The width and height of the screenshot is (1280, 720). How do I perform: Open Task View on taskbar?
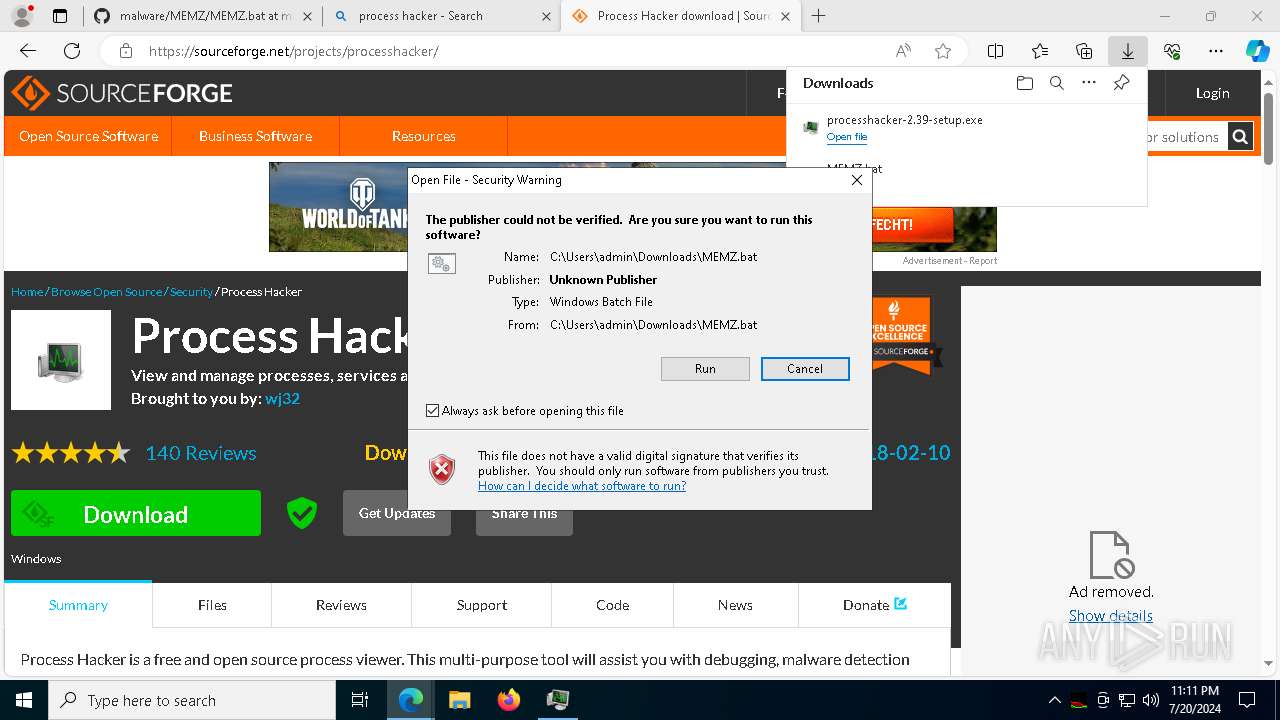[x=361, y=700]
